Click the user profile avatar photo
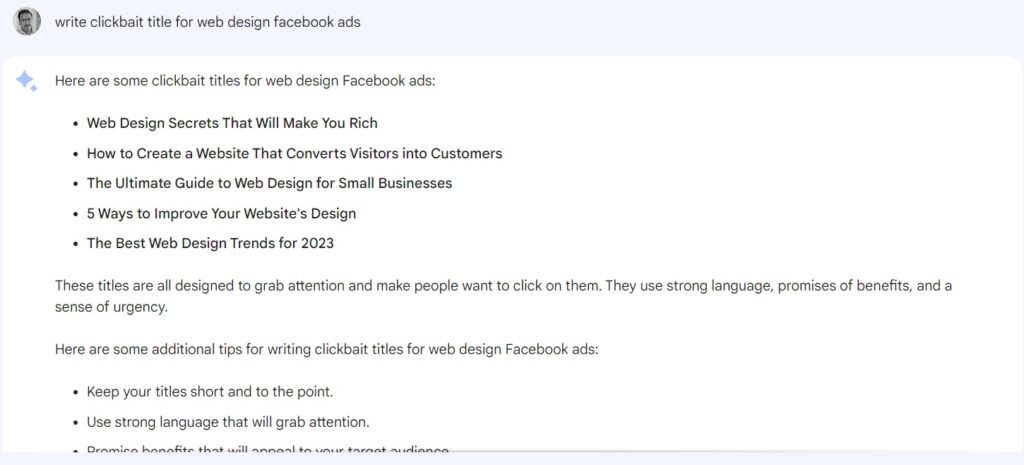 pos(27,22)
